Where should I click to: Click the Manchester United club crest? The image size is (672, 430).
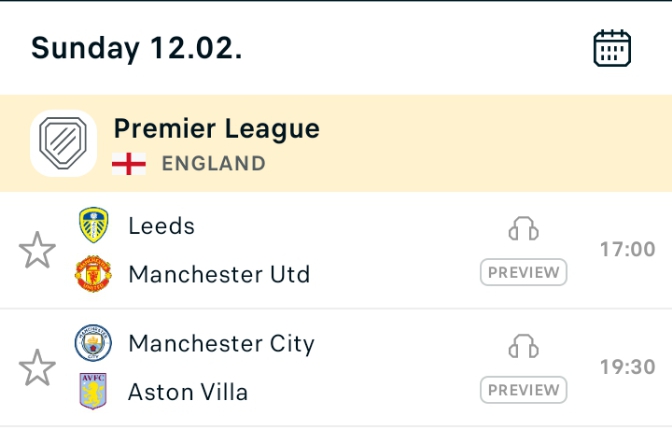(93, 274)
